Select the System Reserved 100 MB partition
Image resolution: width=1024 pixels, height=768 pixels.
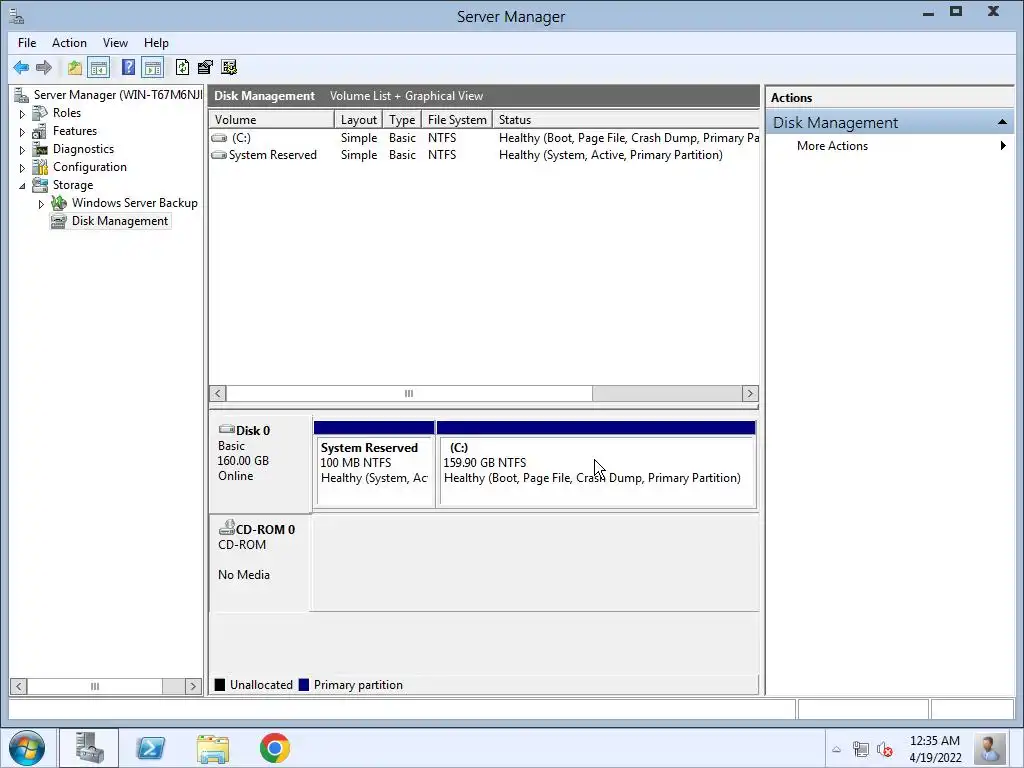pyautogui.click(x=374, y=464)
